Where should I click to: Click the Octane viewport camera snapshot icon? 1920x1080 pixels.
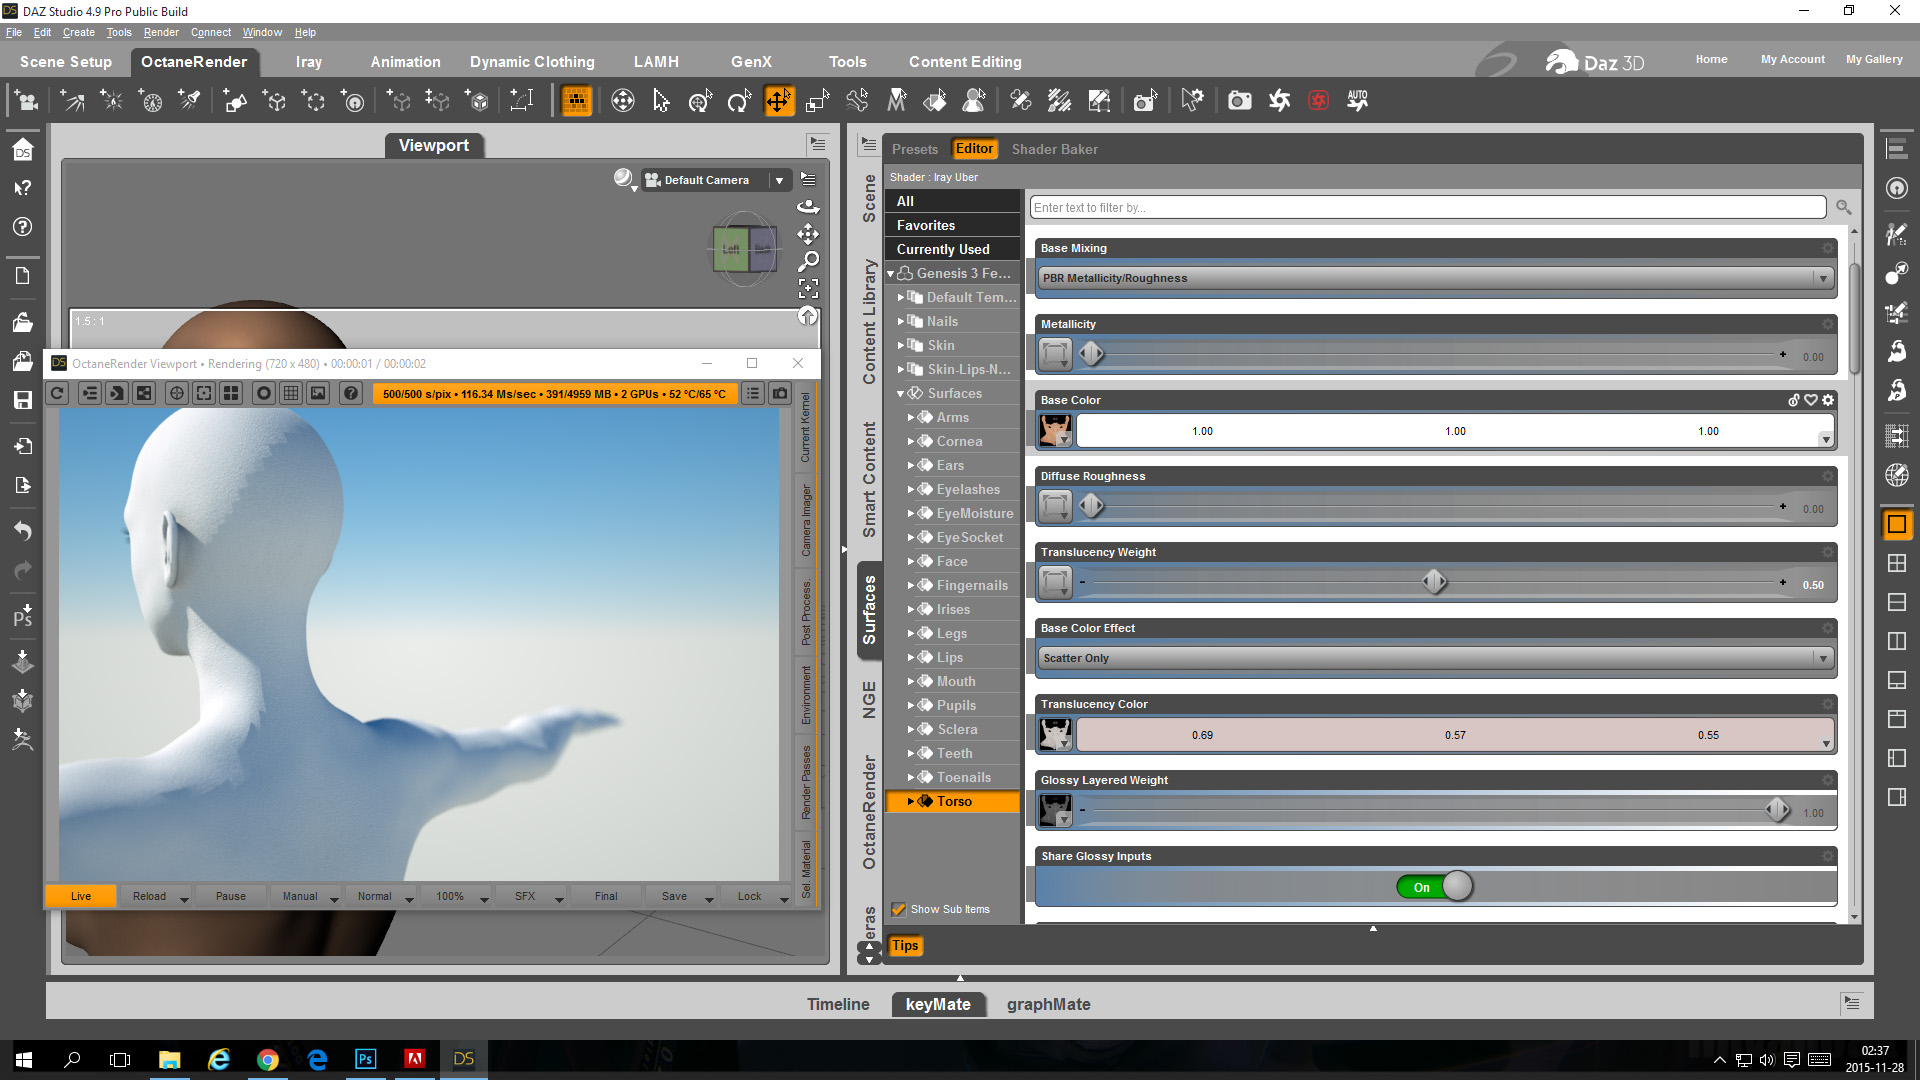[x=780, y=393]
